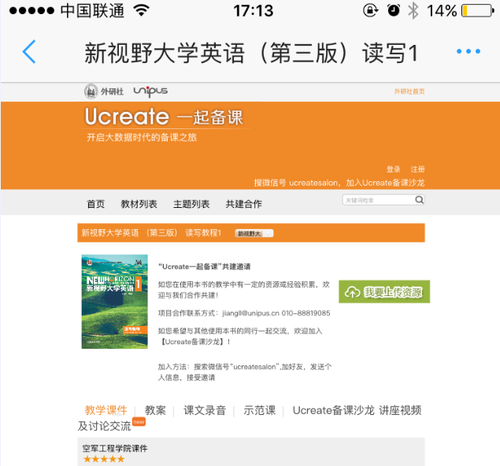The image size is (500, 466).
Task: Switch to the 示范课 tab
Action: click(x=259, y=410)
